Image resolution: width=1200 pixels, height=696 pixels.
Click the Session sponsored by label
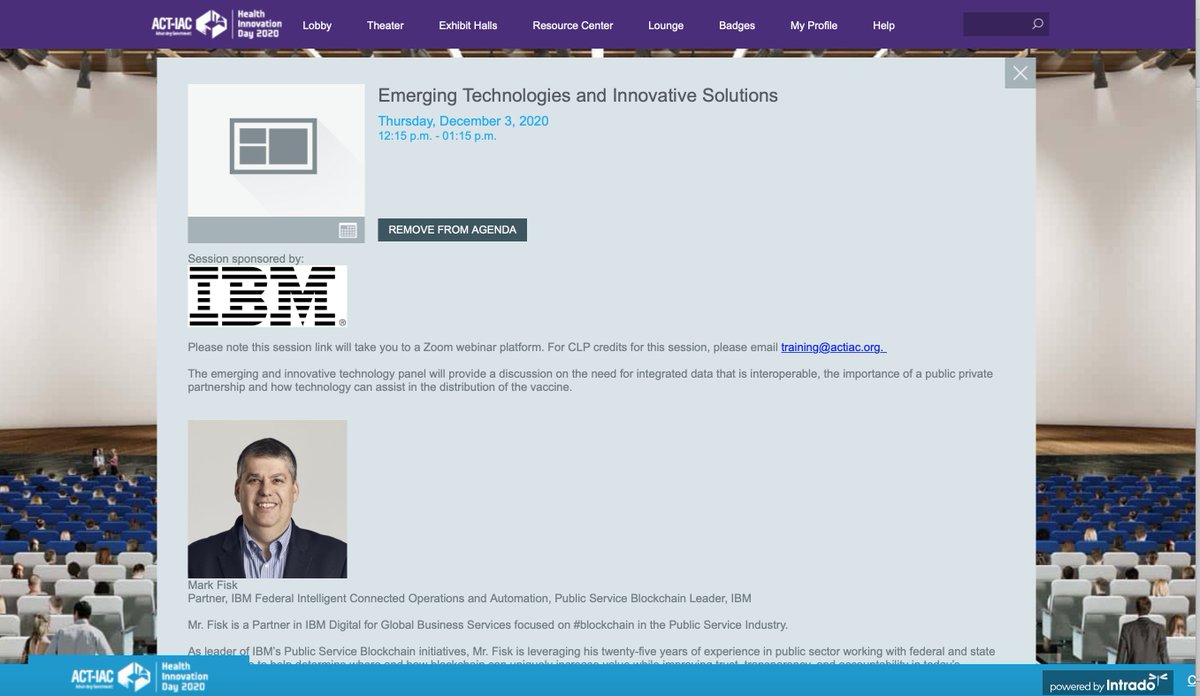(x=246, y=259)
